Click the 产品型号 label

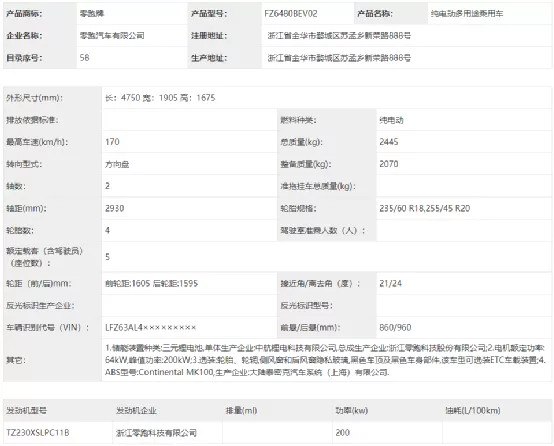coord(209,14)
